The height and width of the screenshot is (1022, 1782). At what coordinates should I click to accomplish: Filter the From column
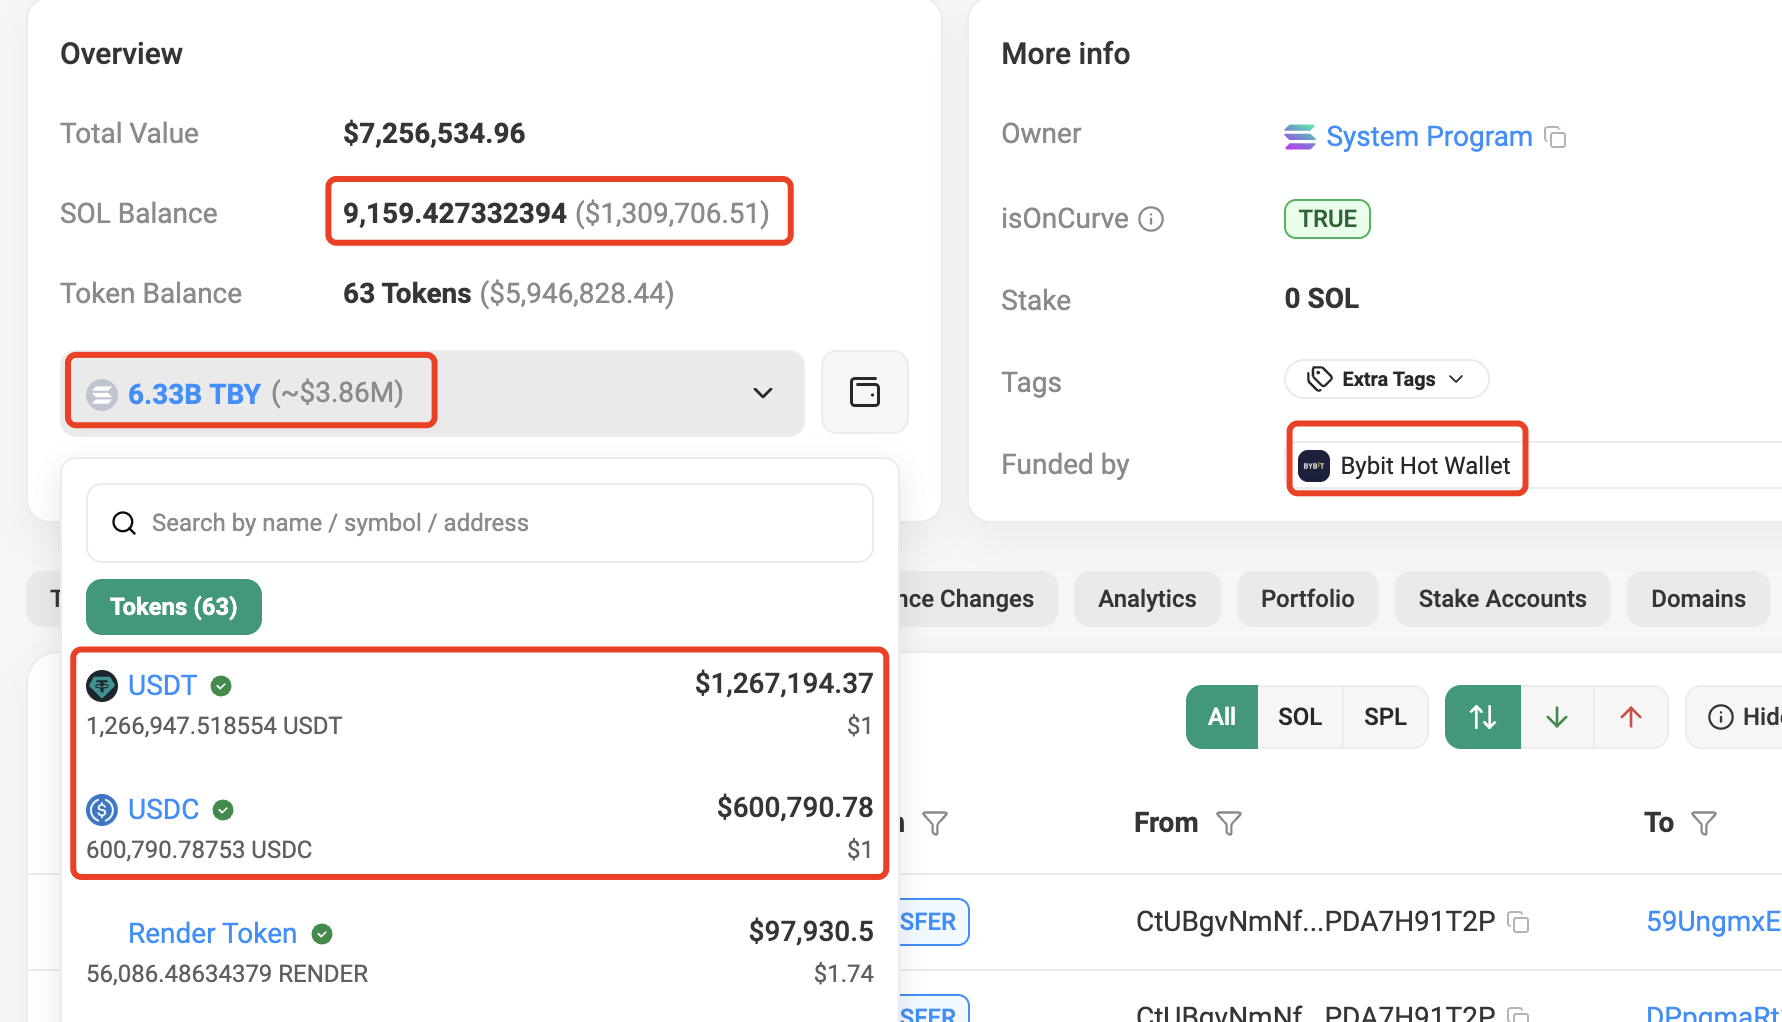coord(1228,823)
